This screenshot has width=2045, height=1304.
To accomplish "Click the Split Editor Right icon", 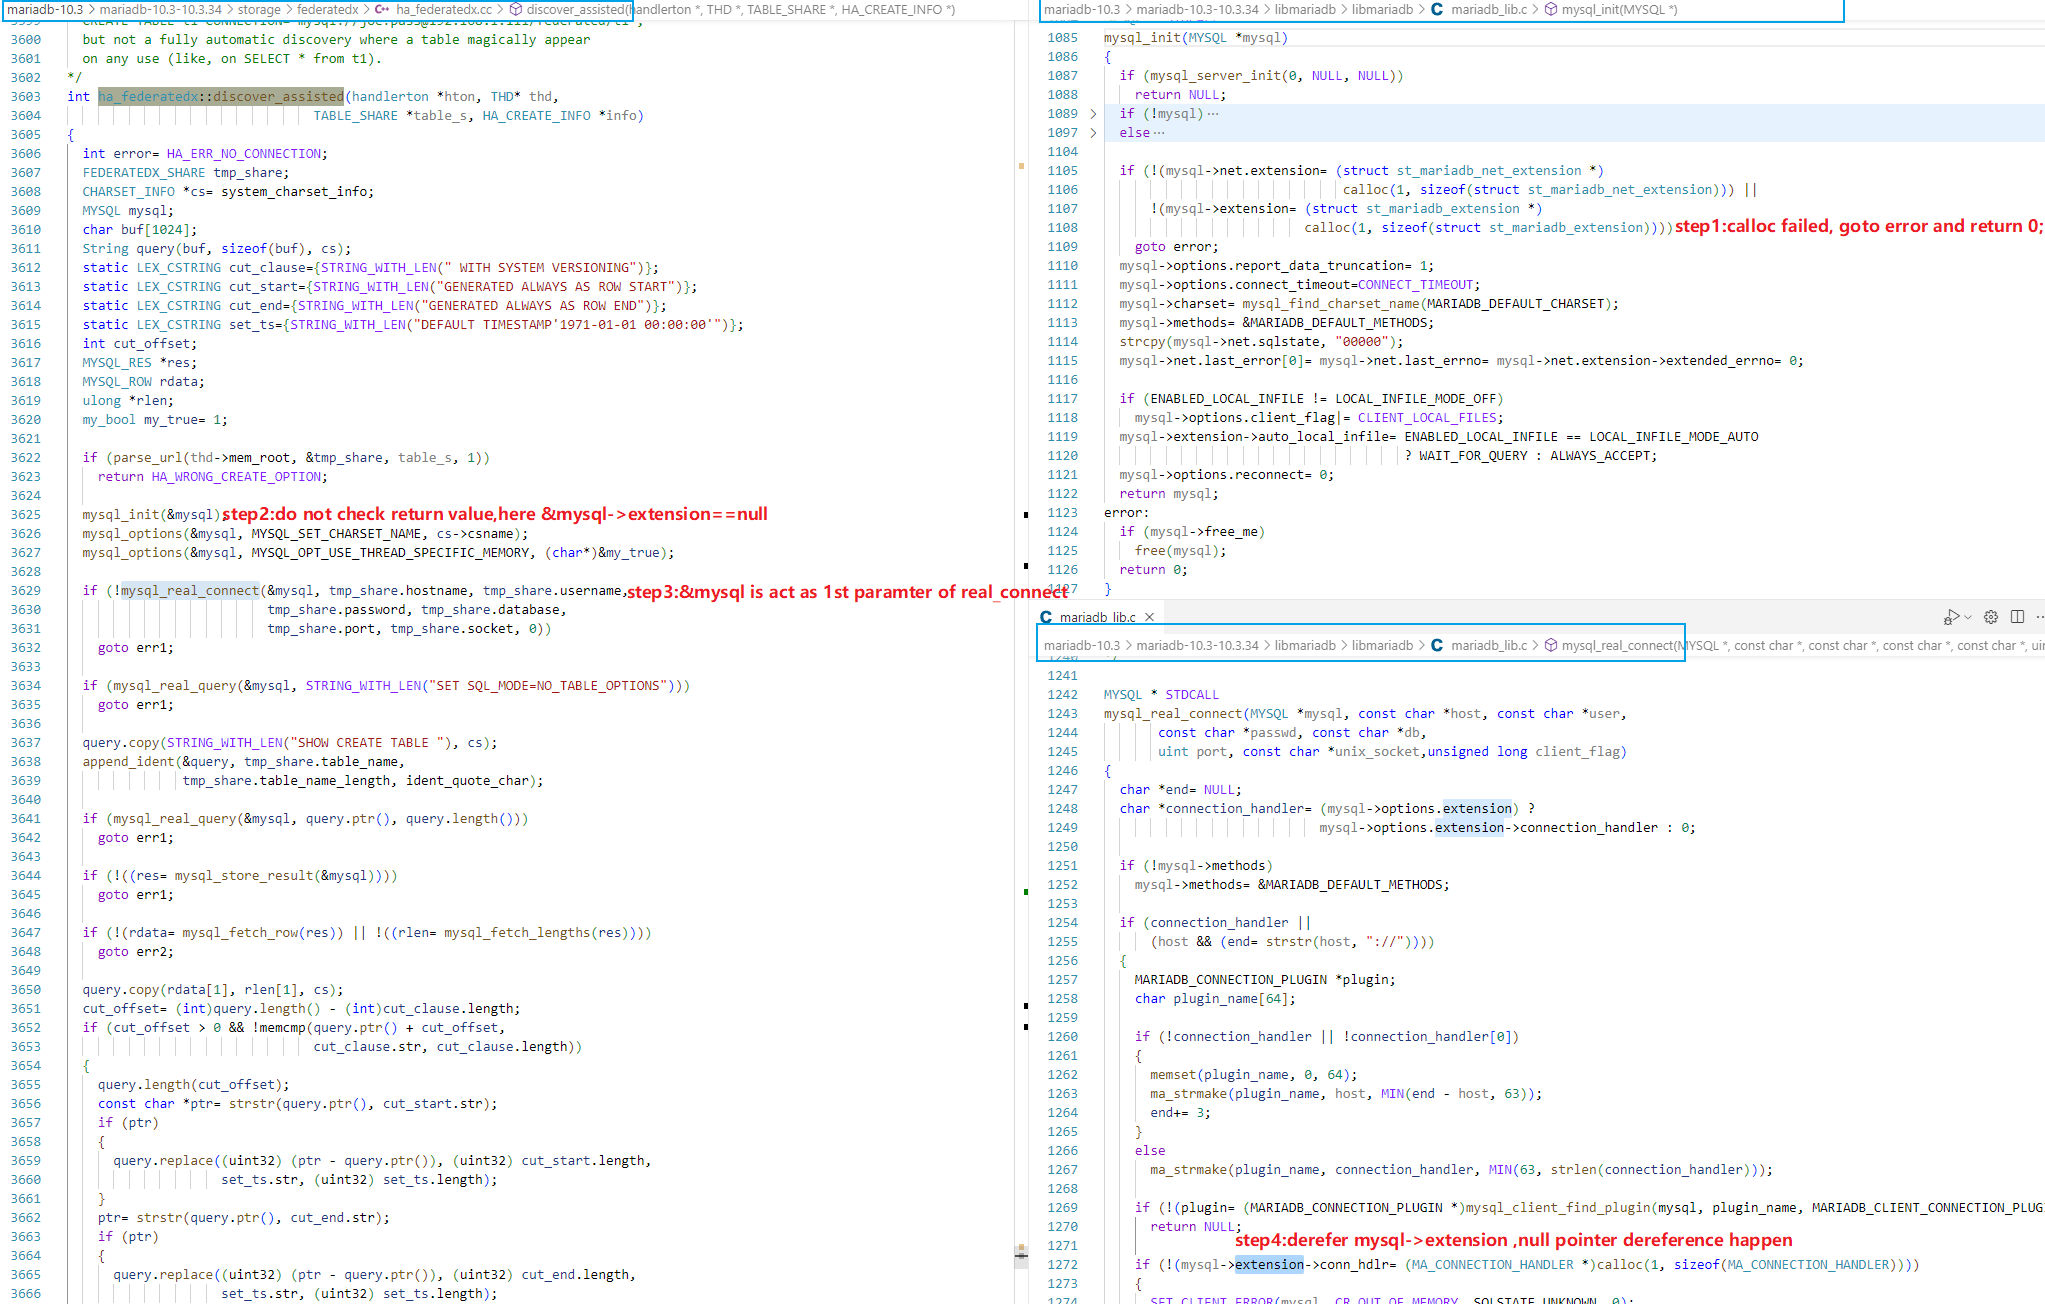I will coord(2017,617).
